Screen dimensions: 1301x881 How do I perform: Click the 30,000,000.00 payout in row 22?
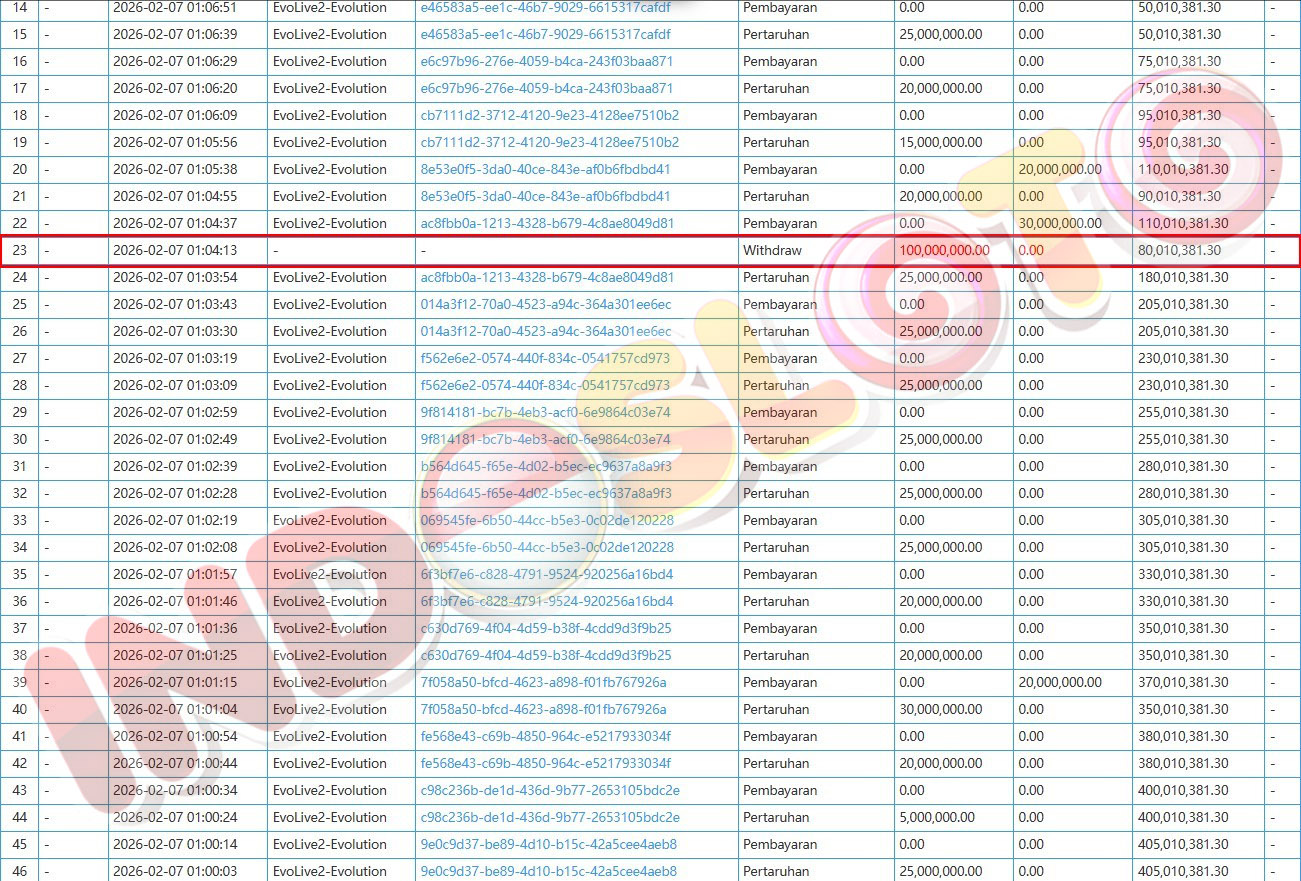(1060, 223)
